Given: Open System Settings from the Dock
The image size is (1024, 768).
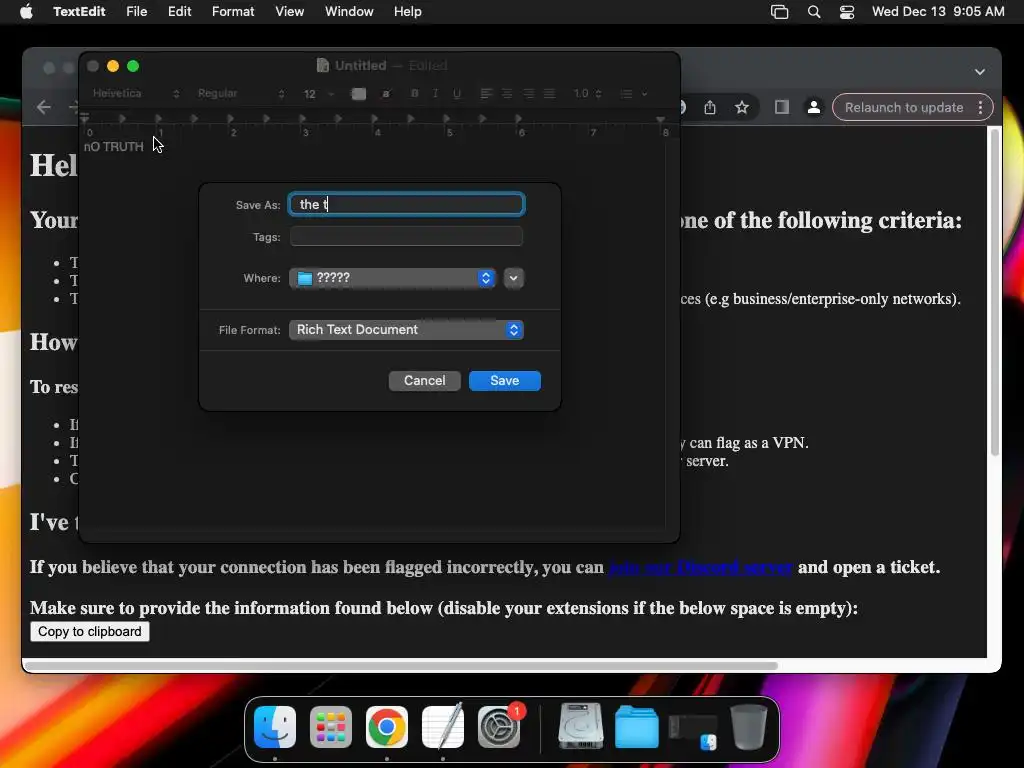Looking at the screenshot, I should tap(499, 726).
